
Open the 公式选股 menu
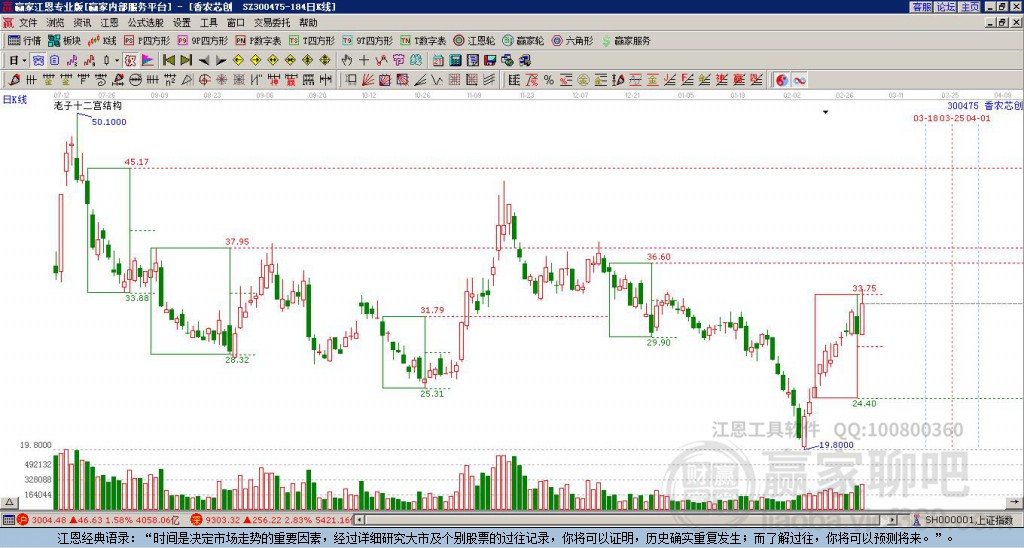[146, 23]
